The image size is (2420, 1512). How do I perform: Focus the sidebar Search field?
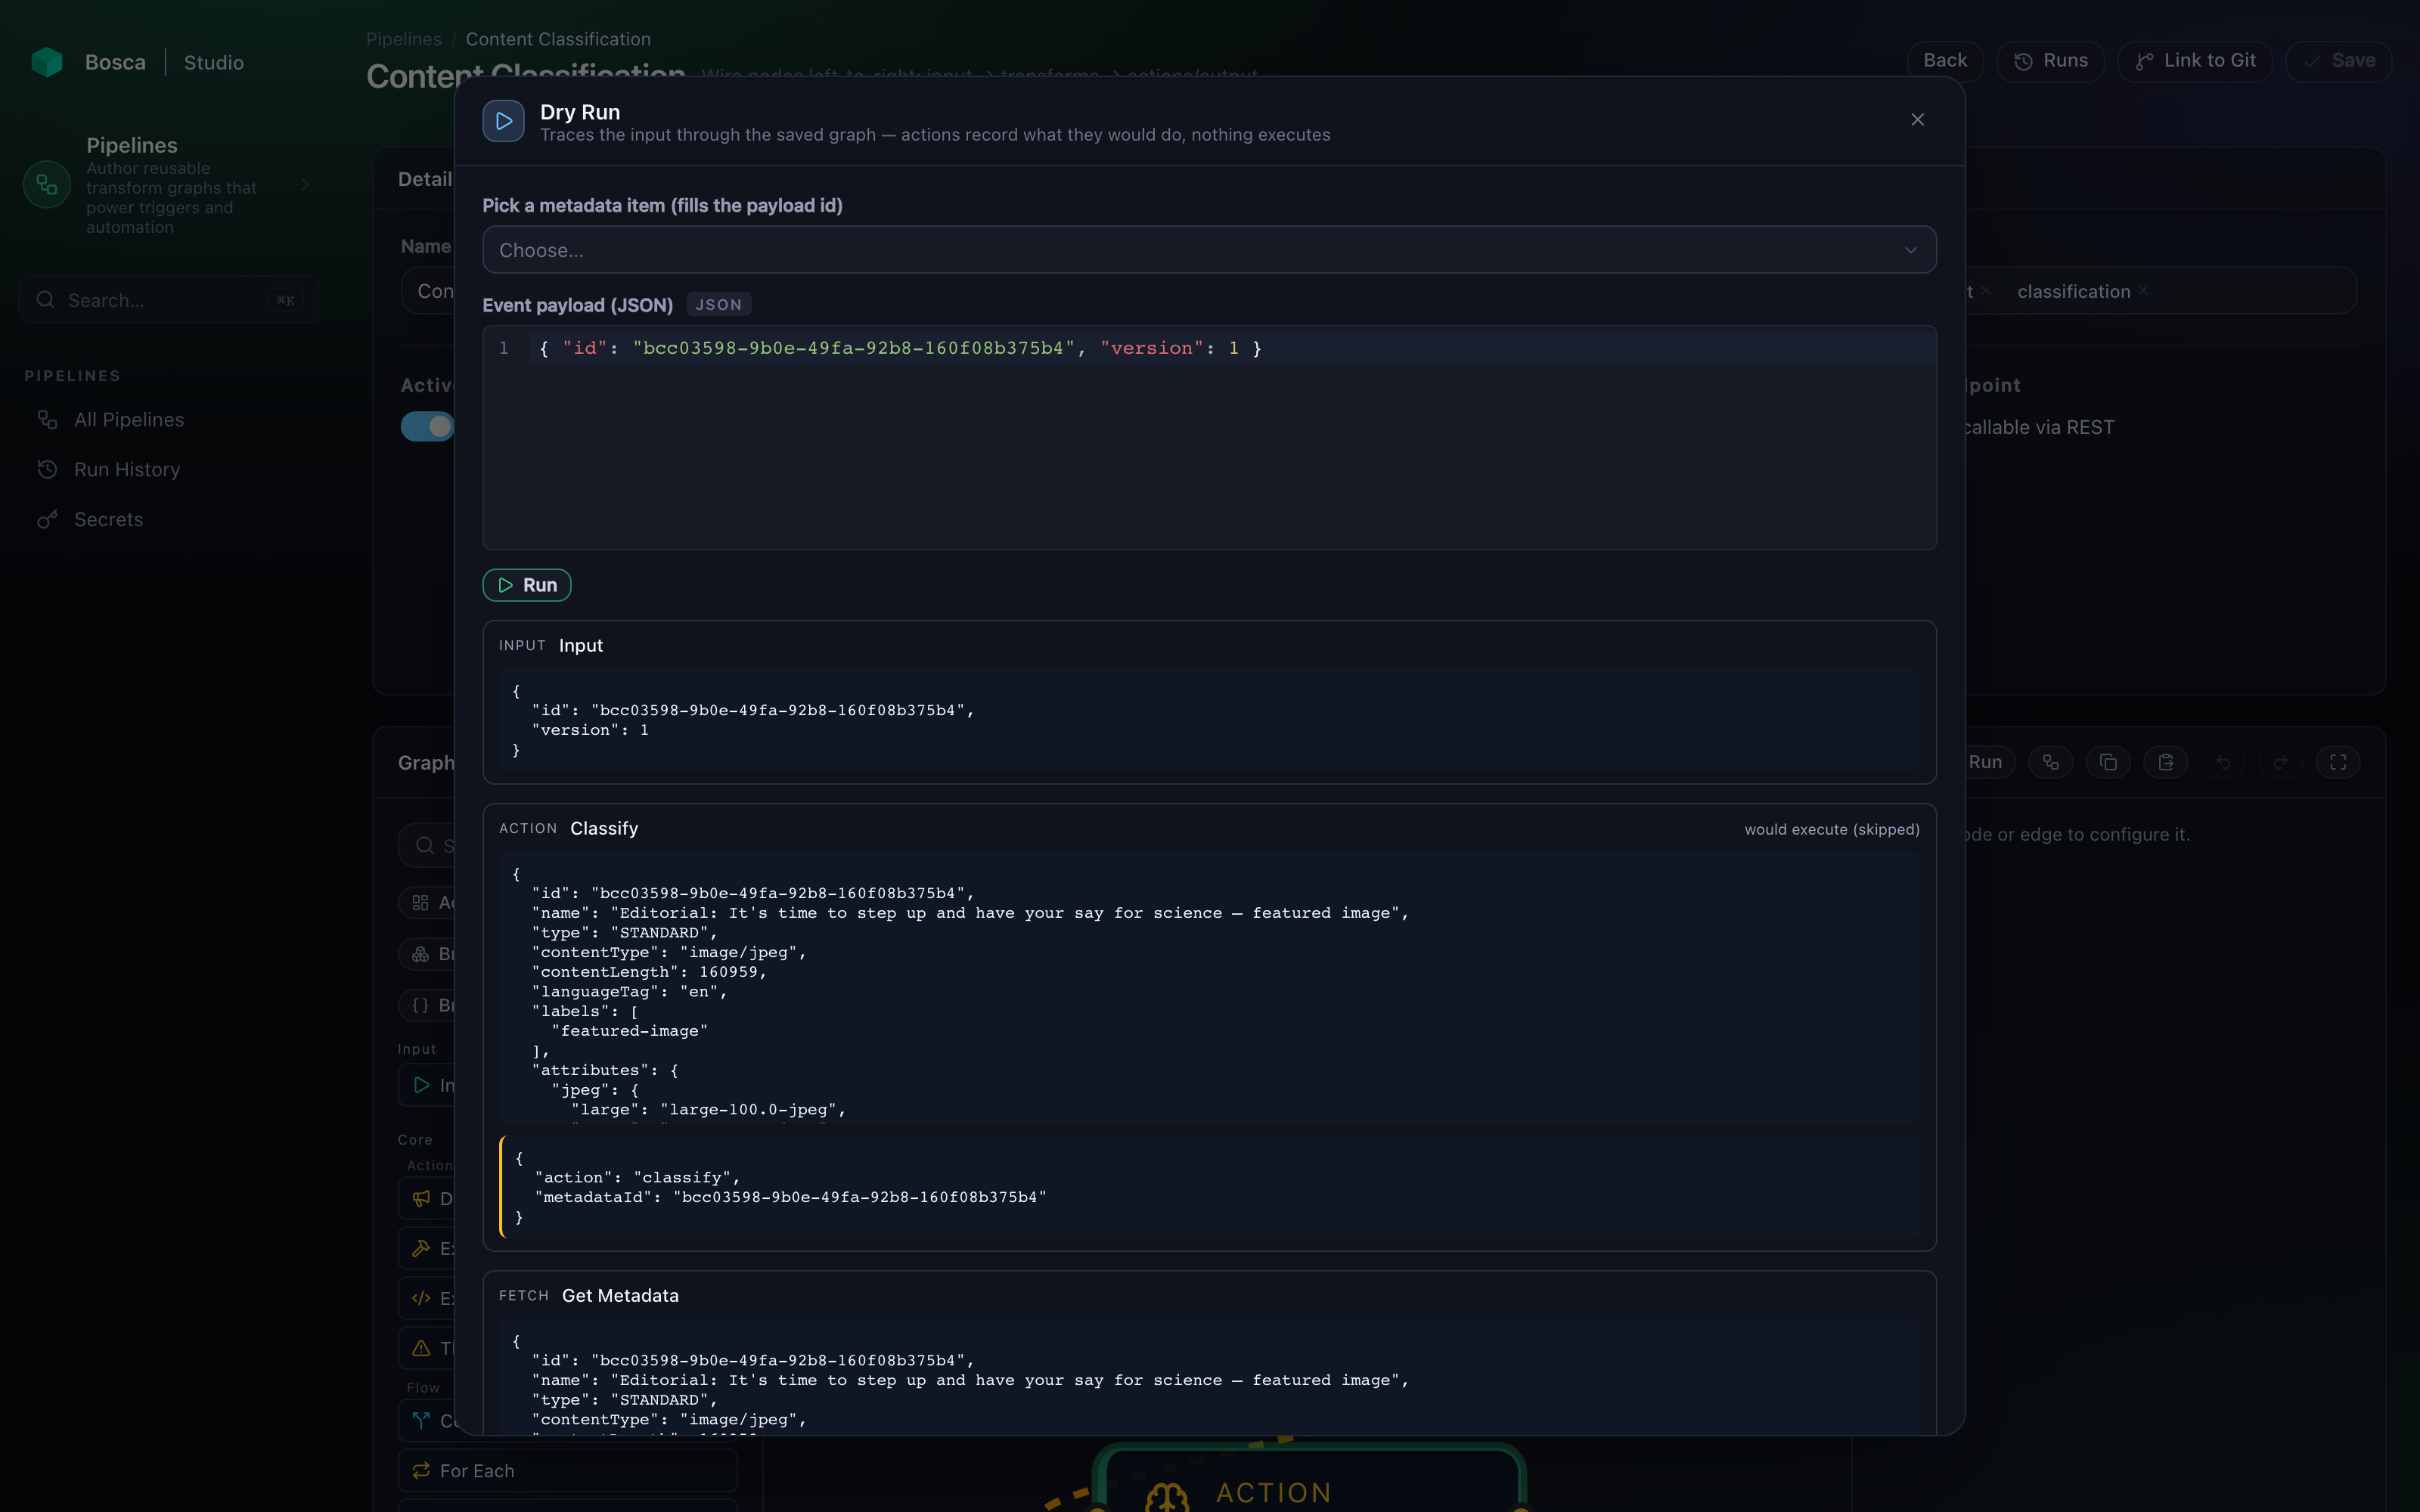[x=169, y=300]
